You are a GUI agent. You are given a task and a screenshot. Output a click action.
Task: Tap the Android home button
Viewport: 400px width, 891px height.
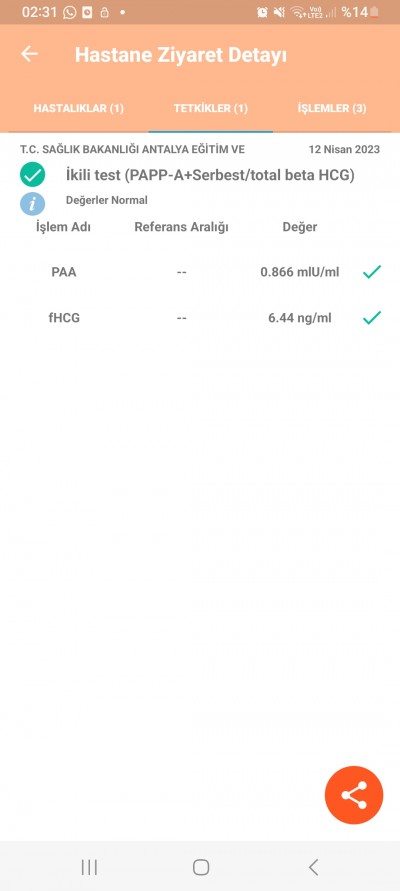point(201,867)
